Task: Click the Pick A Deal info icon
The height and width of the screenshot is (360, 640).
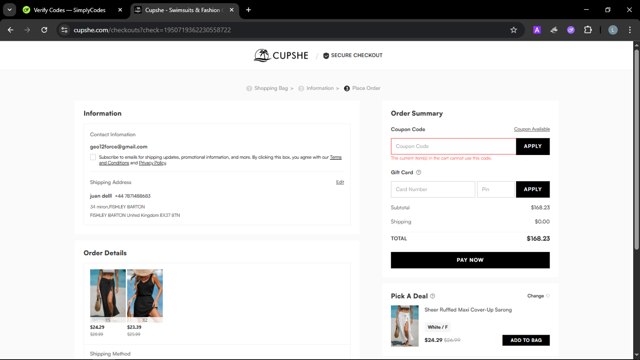Action: [433, 296]
